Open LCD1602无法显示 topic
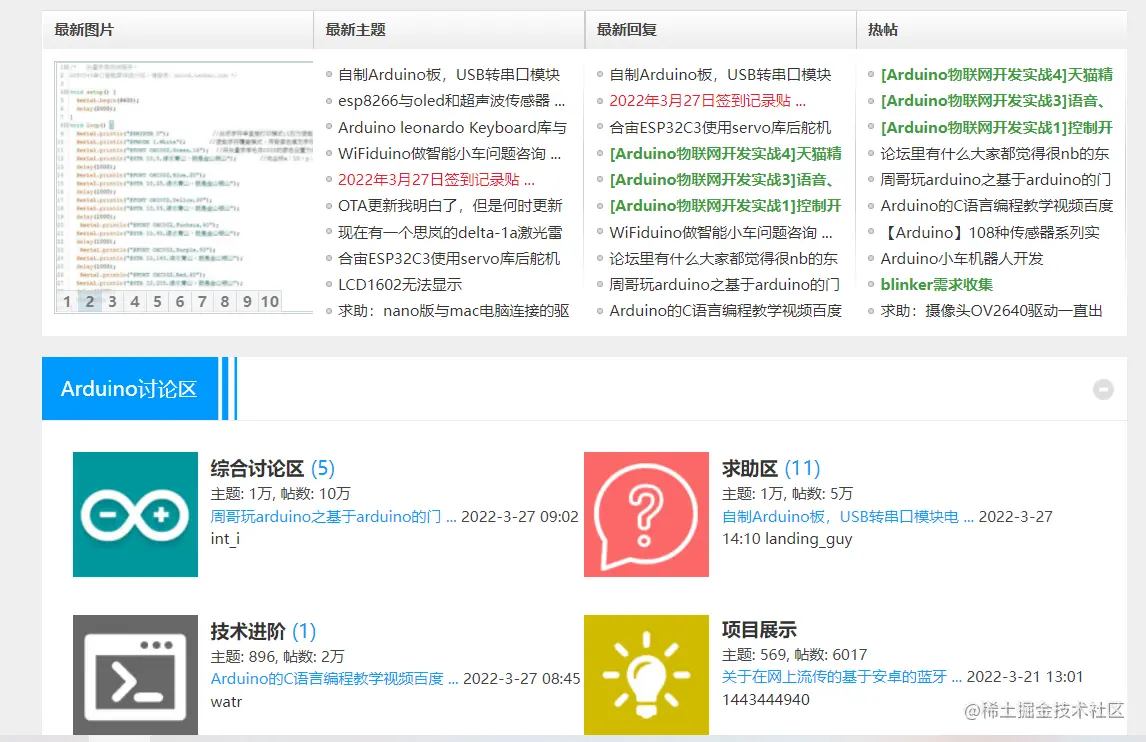 400,284
